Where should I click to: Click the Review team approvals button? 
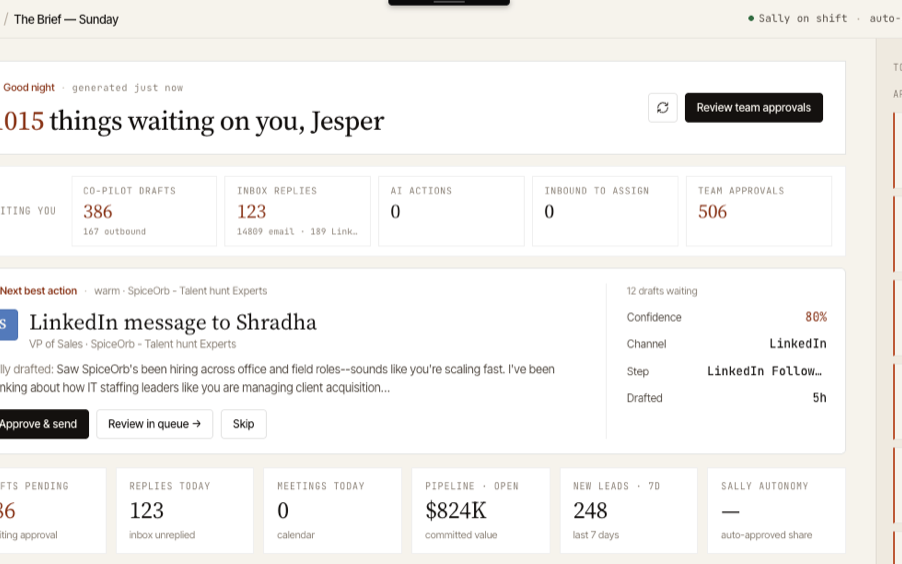pos(754,108)
